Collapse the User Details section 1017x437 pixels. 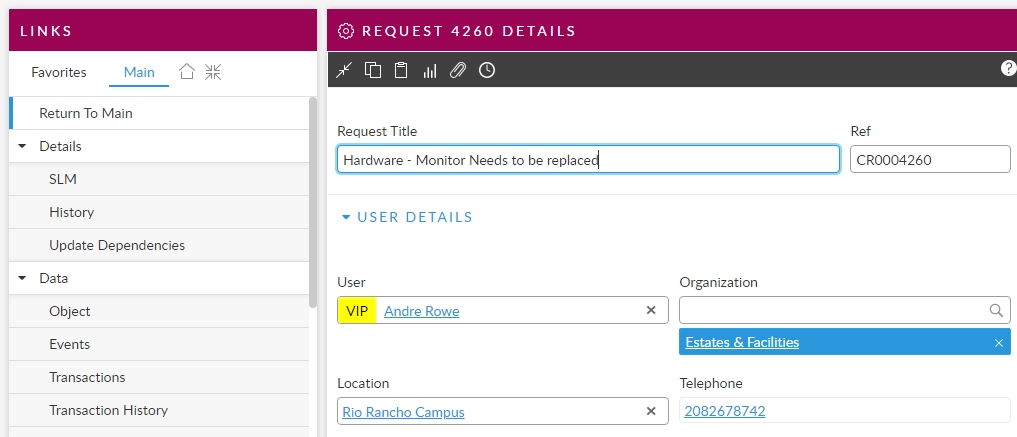coord(347,217)
